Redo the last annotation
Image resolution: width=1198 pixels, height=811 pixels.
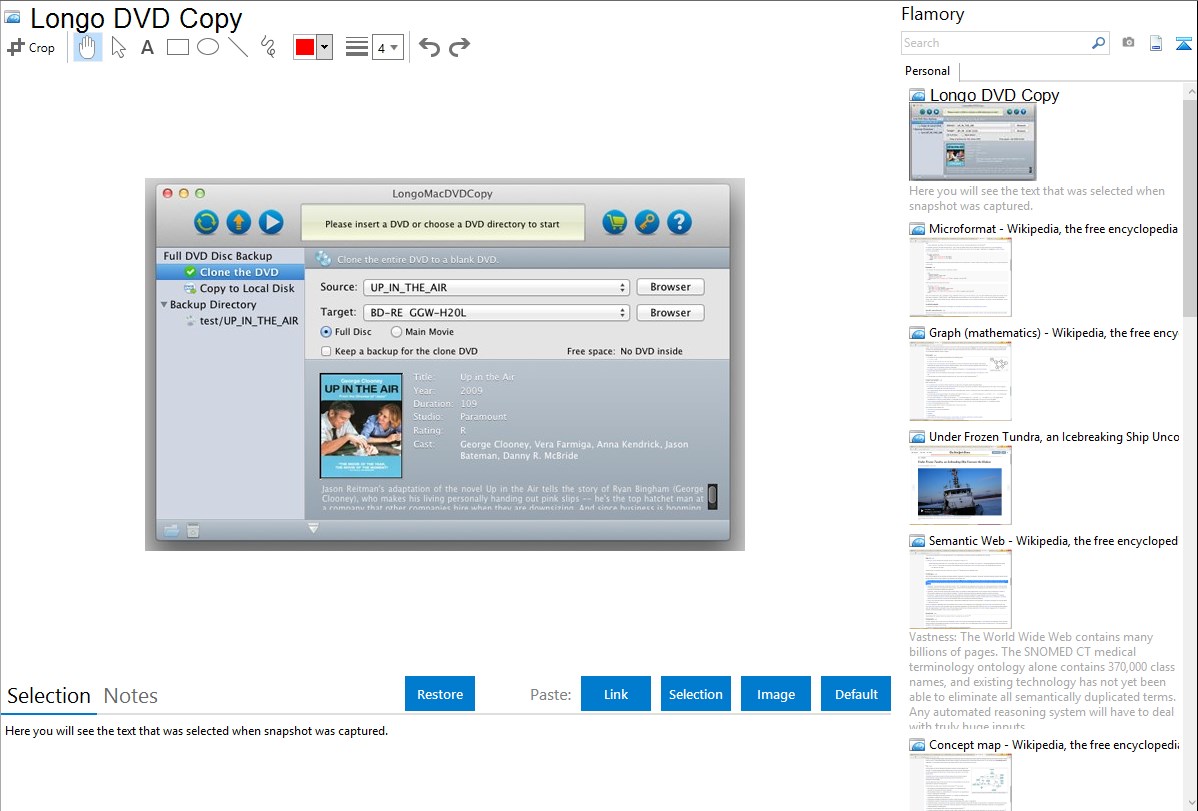(459, 47)
